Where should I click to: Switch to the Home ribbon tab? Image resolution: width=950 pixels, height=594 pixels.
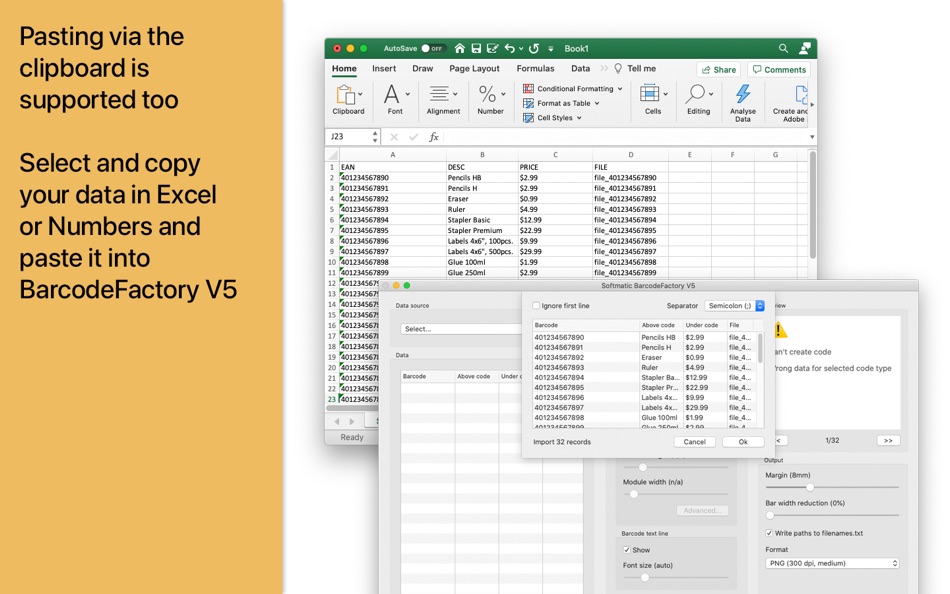pos(344,68)
